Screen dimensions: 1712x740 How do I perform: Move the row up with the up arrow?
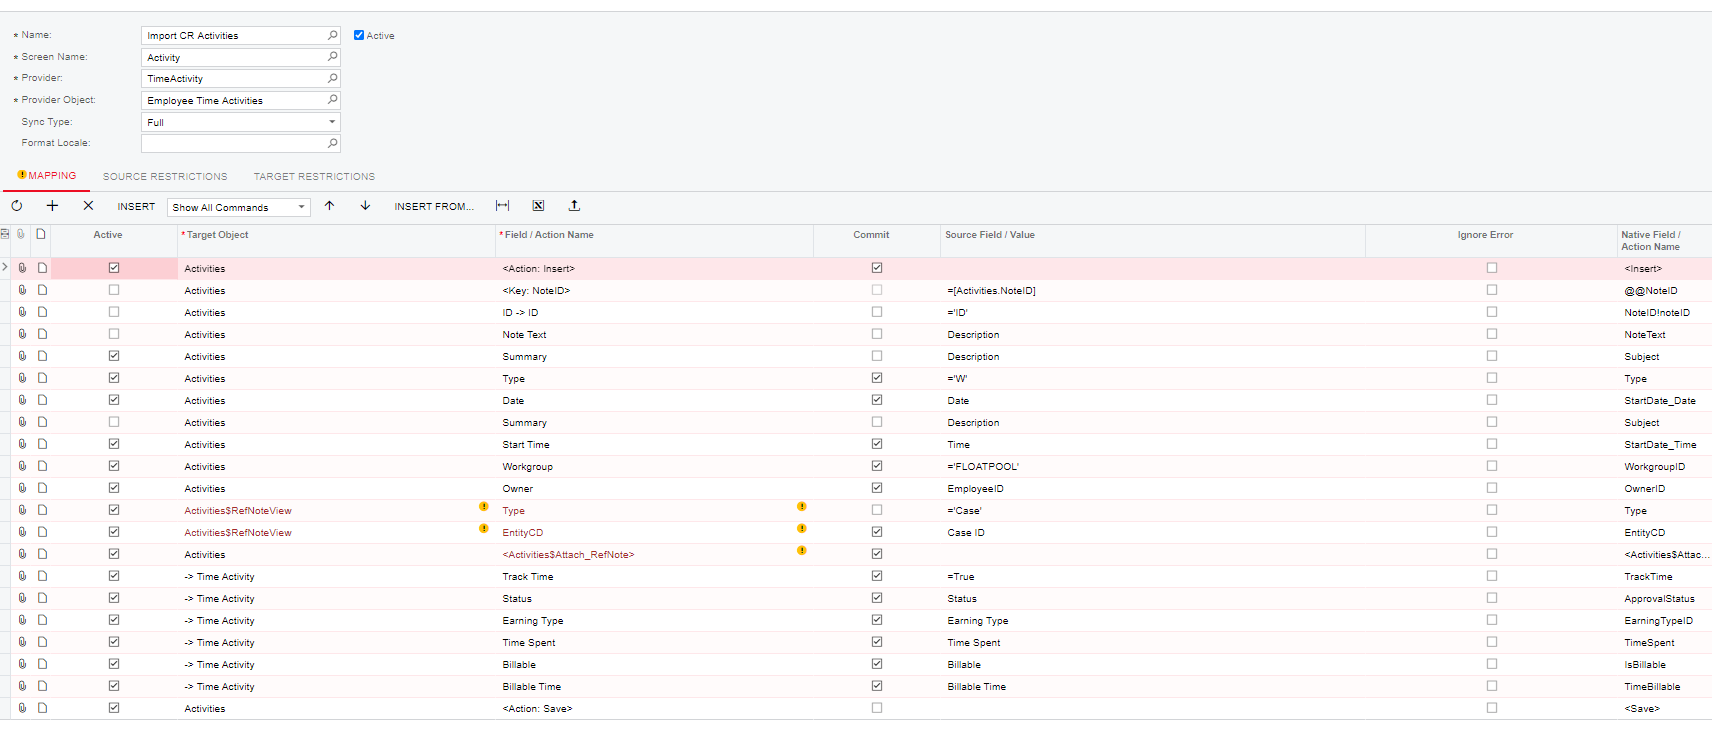pyautogui.click(x=329, y=206)
